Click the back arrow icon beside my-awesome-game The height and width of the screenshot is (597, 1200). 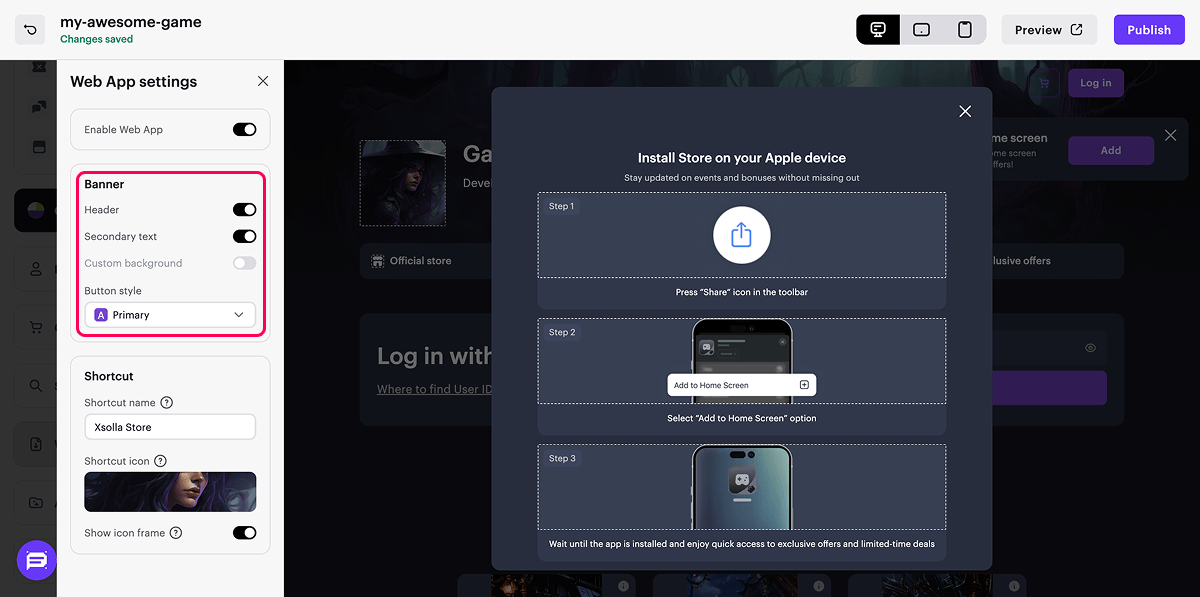point(30,29)
